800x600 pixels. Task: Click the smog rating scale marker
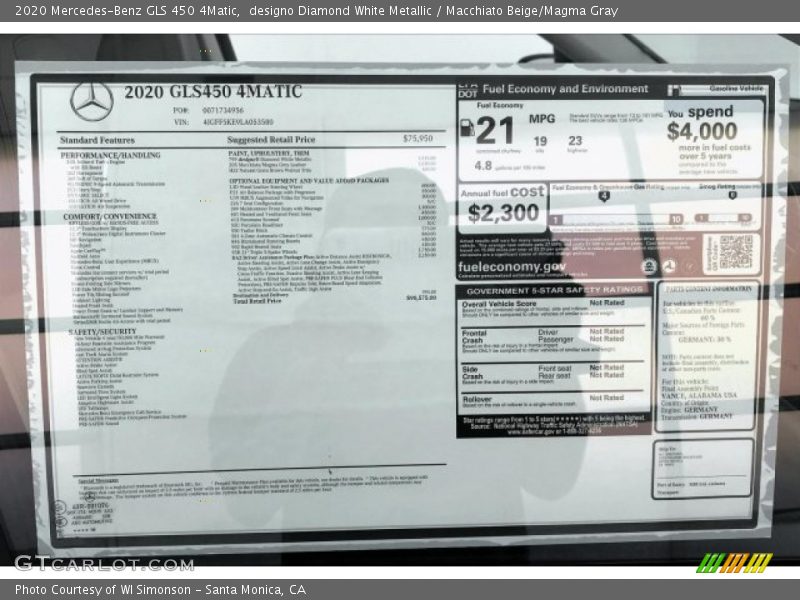point(732,195)
